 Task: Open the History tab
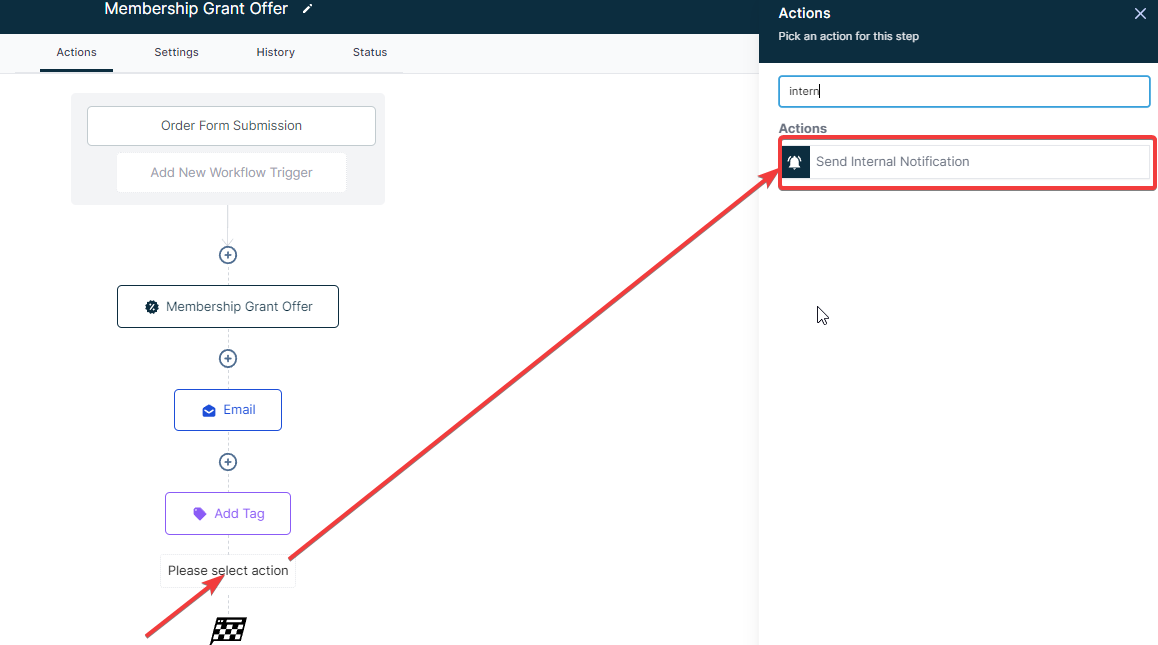click(275, 52)
